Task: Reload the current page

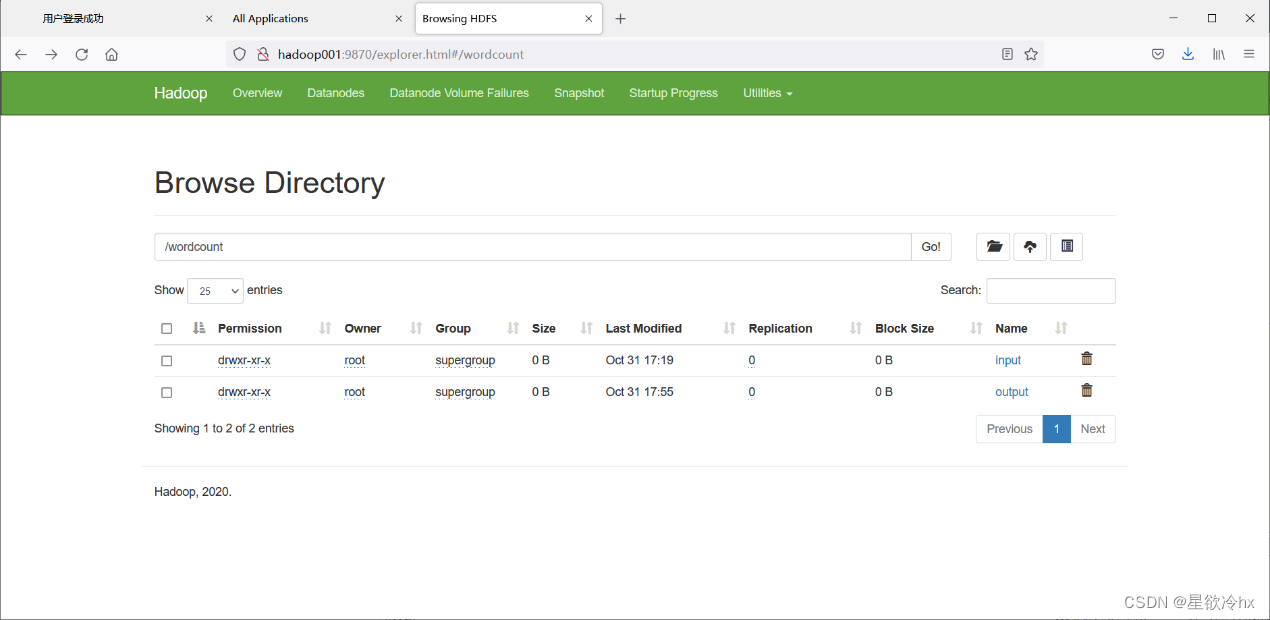Action: click(x=82, y=54)
